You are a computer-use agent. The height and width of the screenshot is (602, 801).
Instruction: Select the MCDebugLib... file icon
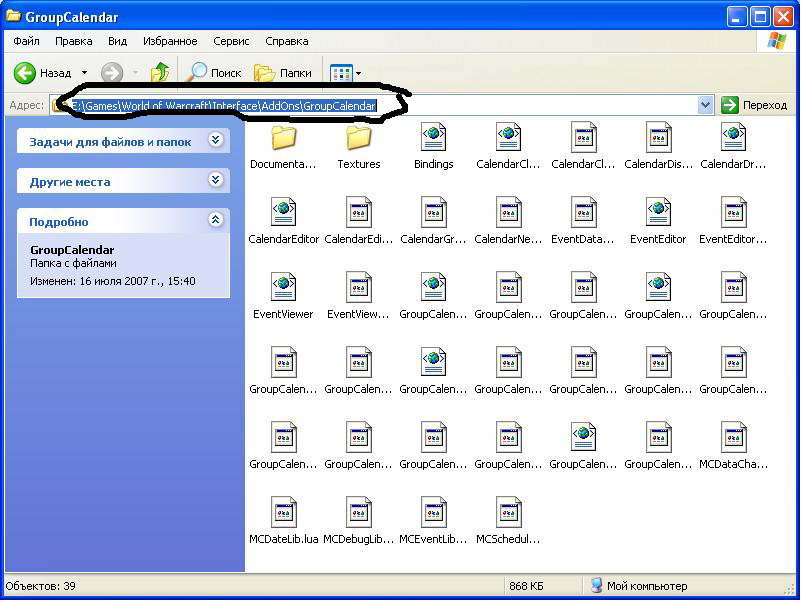tap(359, 512)
